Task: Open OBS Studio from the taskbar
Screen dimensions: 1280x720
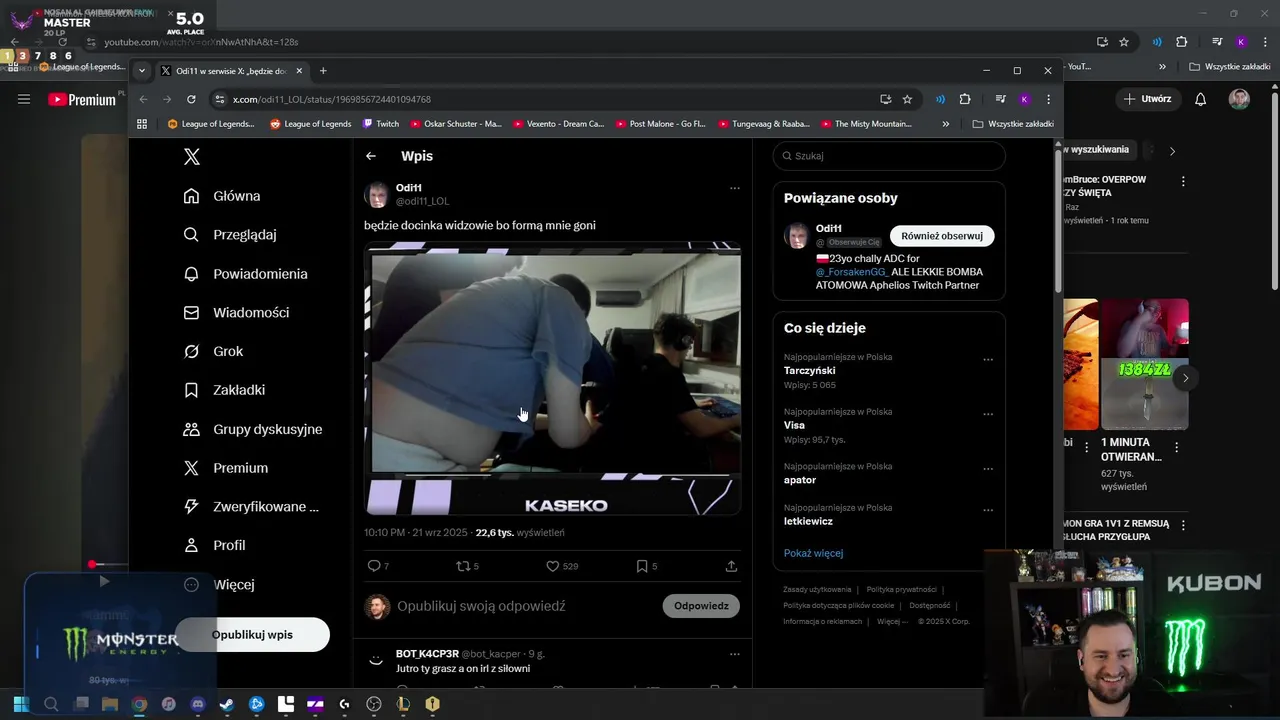Action: 374,704
